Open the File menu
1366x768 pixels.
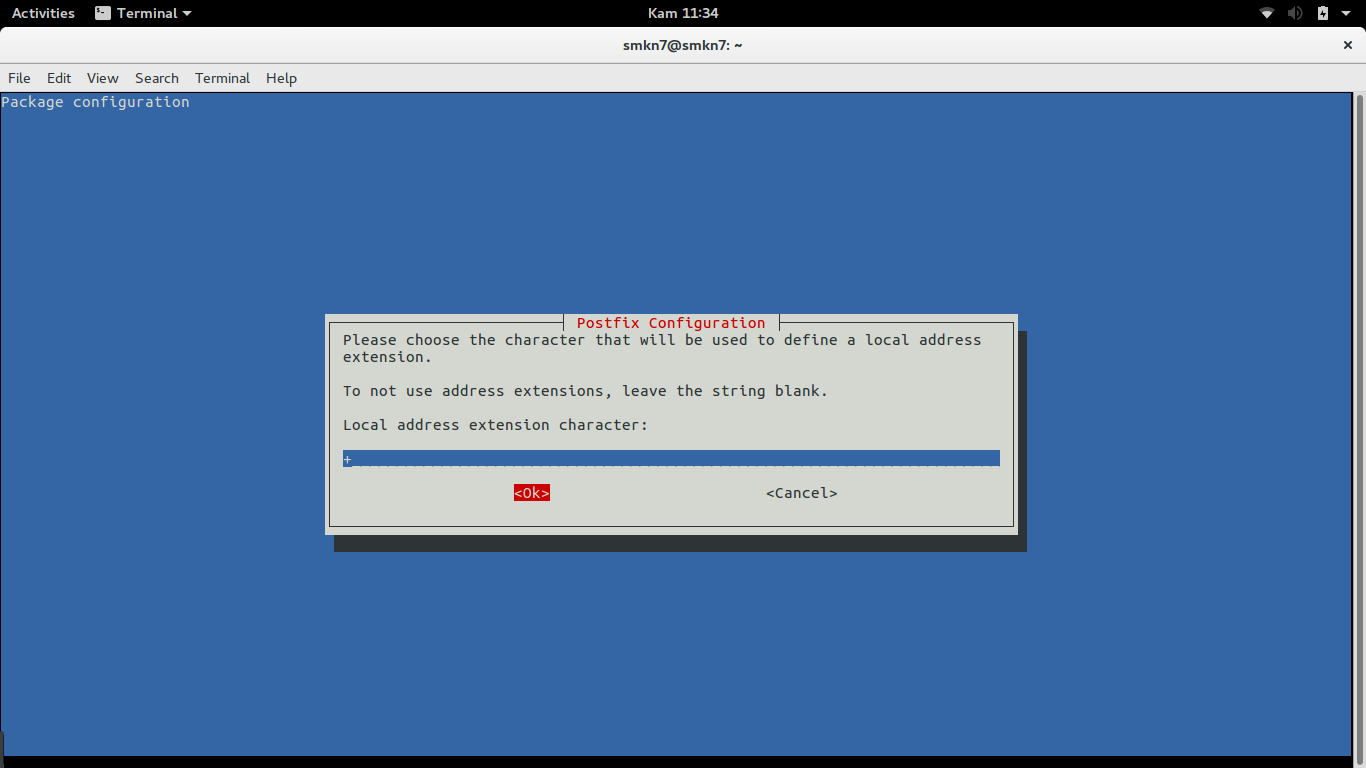coord(19,78)
